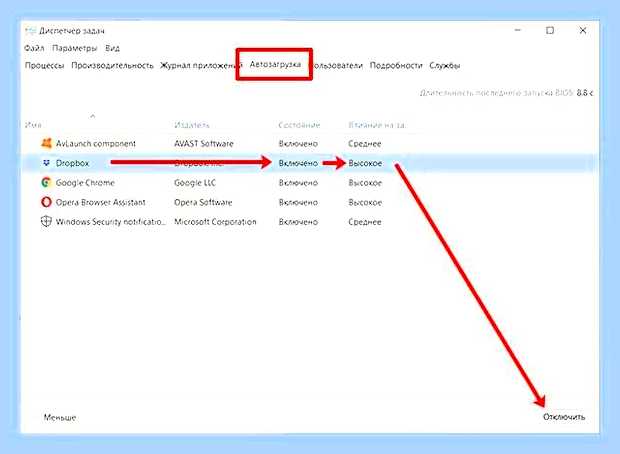Click Включено status in Windows Security row
The image size is (620, 454).
298,222
